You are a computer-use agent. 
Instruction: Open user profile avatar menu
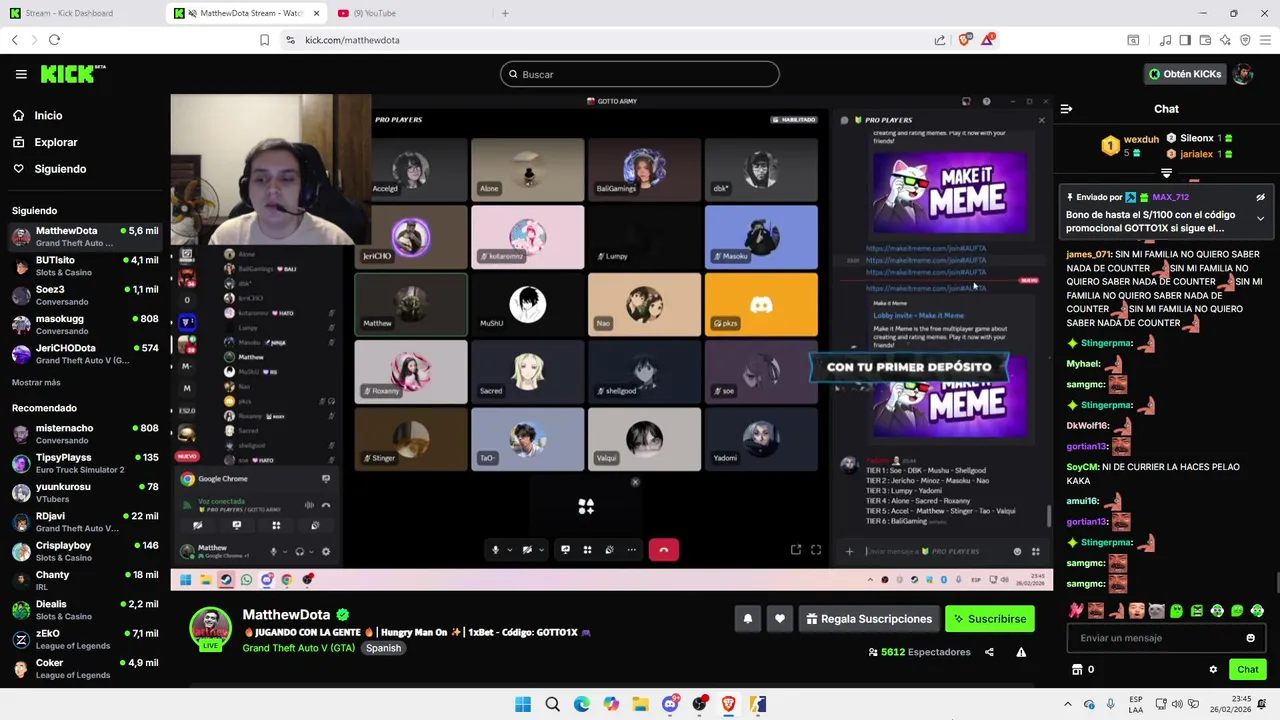coord(1243,74)
